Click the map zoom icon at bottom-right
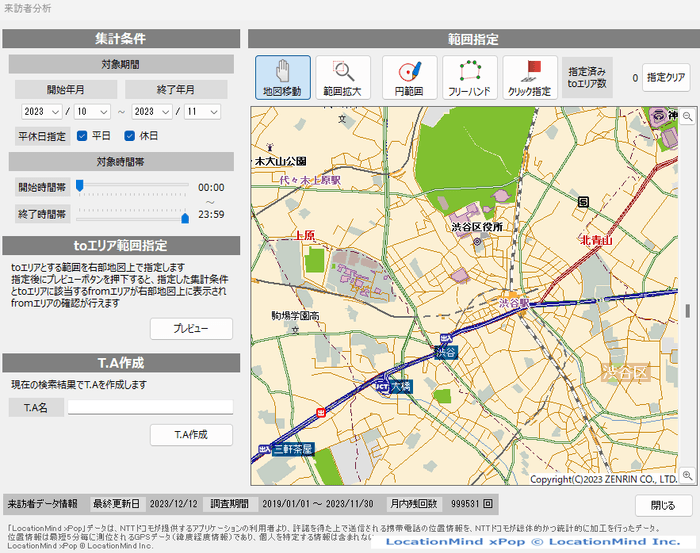Screen dimensions: 700x553 (x=687, y=475)
